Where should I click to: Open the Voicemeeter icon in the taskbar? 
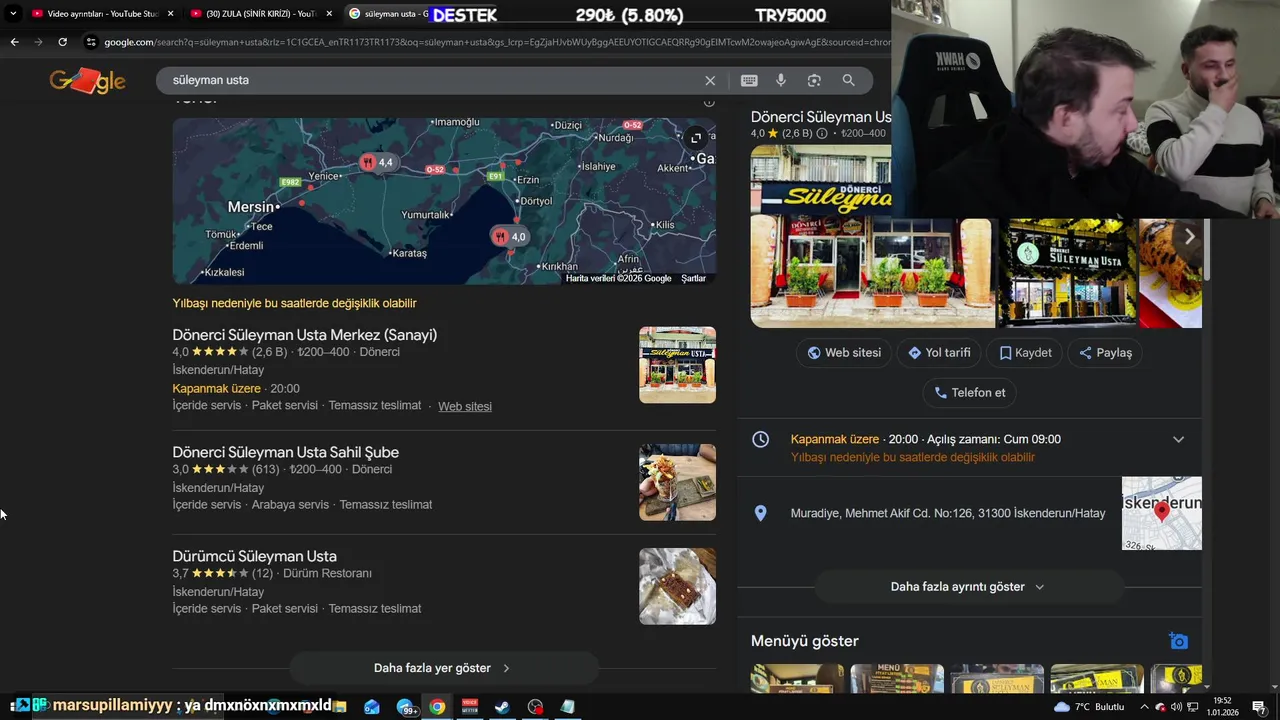[x=470, y=706]
